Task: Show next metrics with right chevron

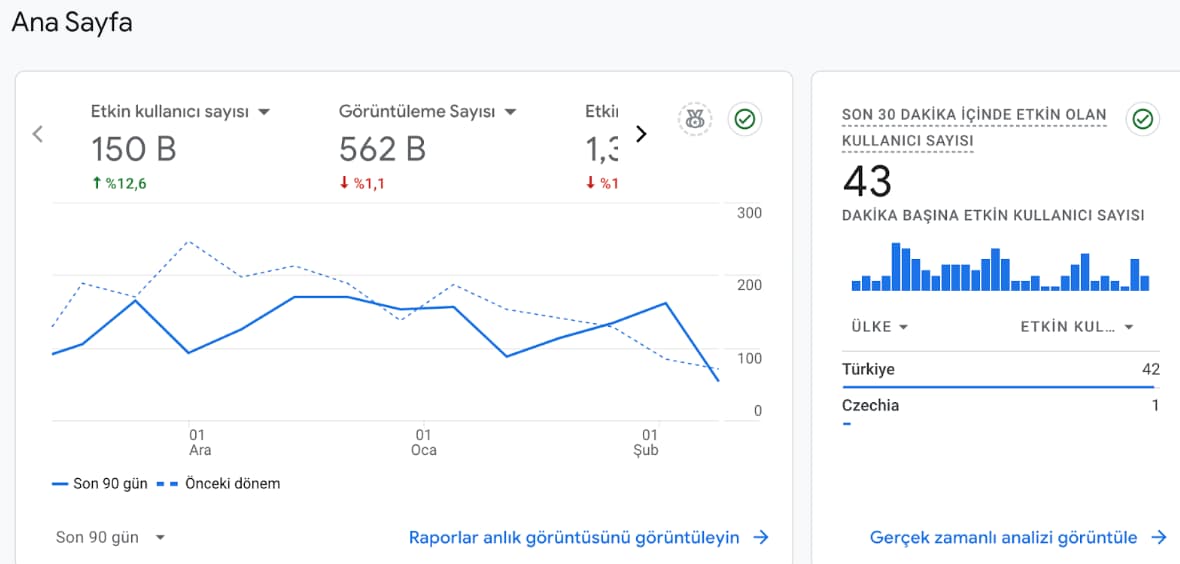Action: tap(642, 134)
